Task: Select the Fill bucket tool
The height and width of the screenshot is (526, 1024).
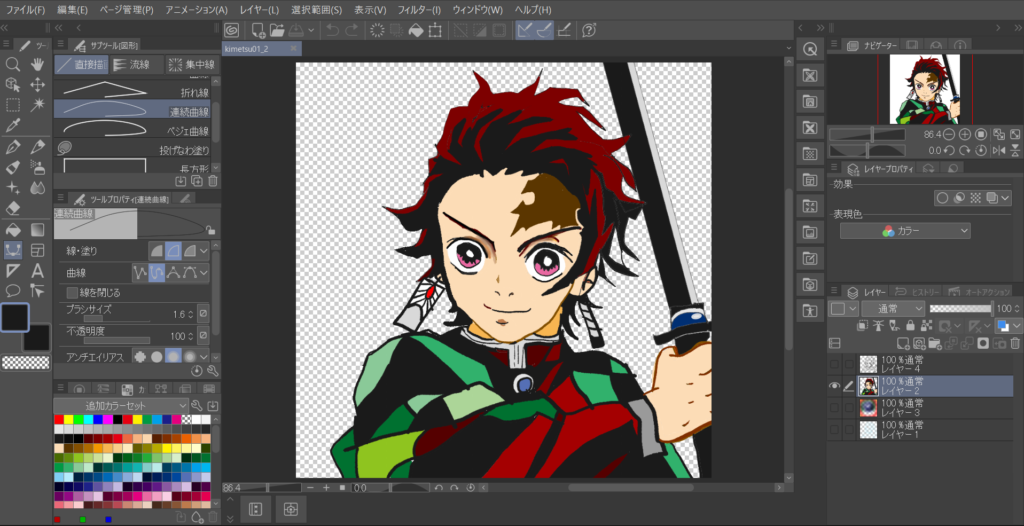Action: pos(12,229)
